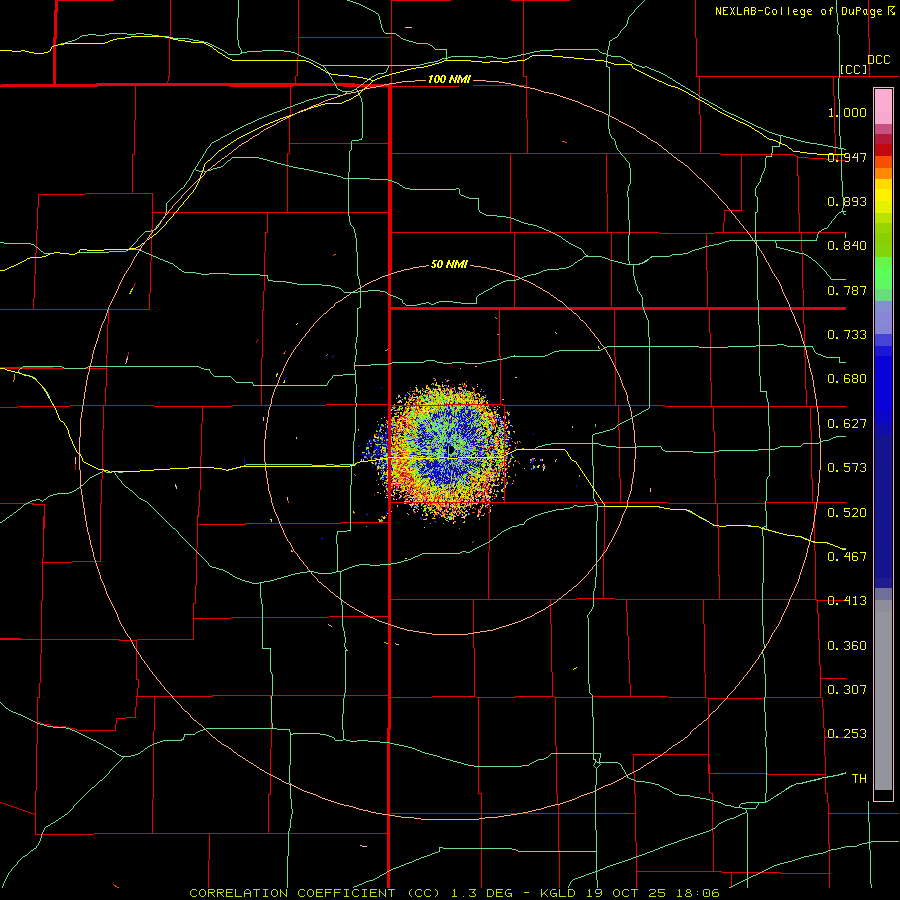The width and height of the screenshot is (900, 900).
Task: Select the 0.680 value on the color scale
Action: point(847,379)
